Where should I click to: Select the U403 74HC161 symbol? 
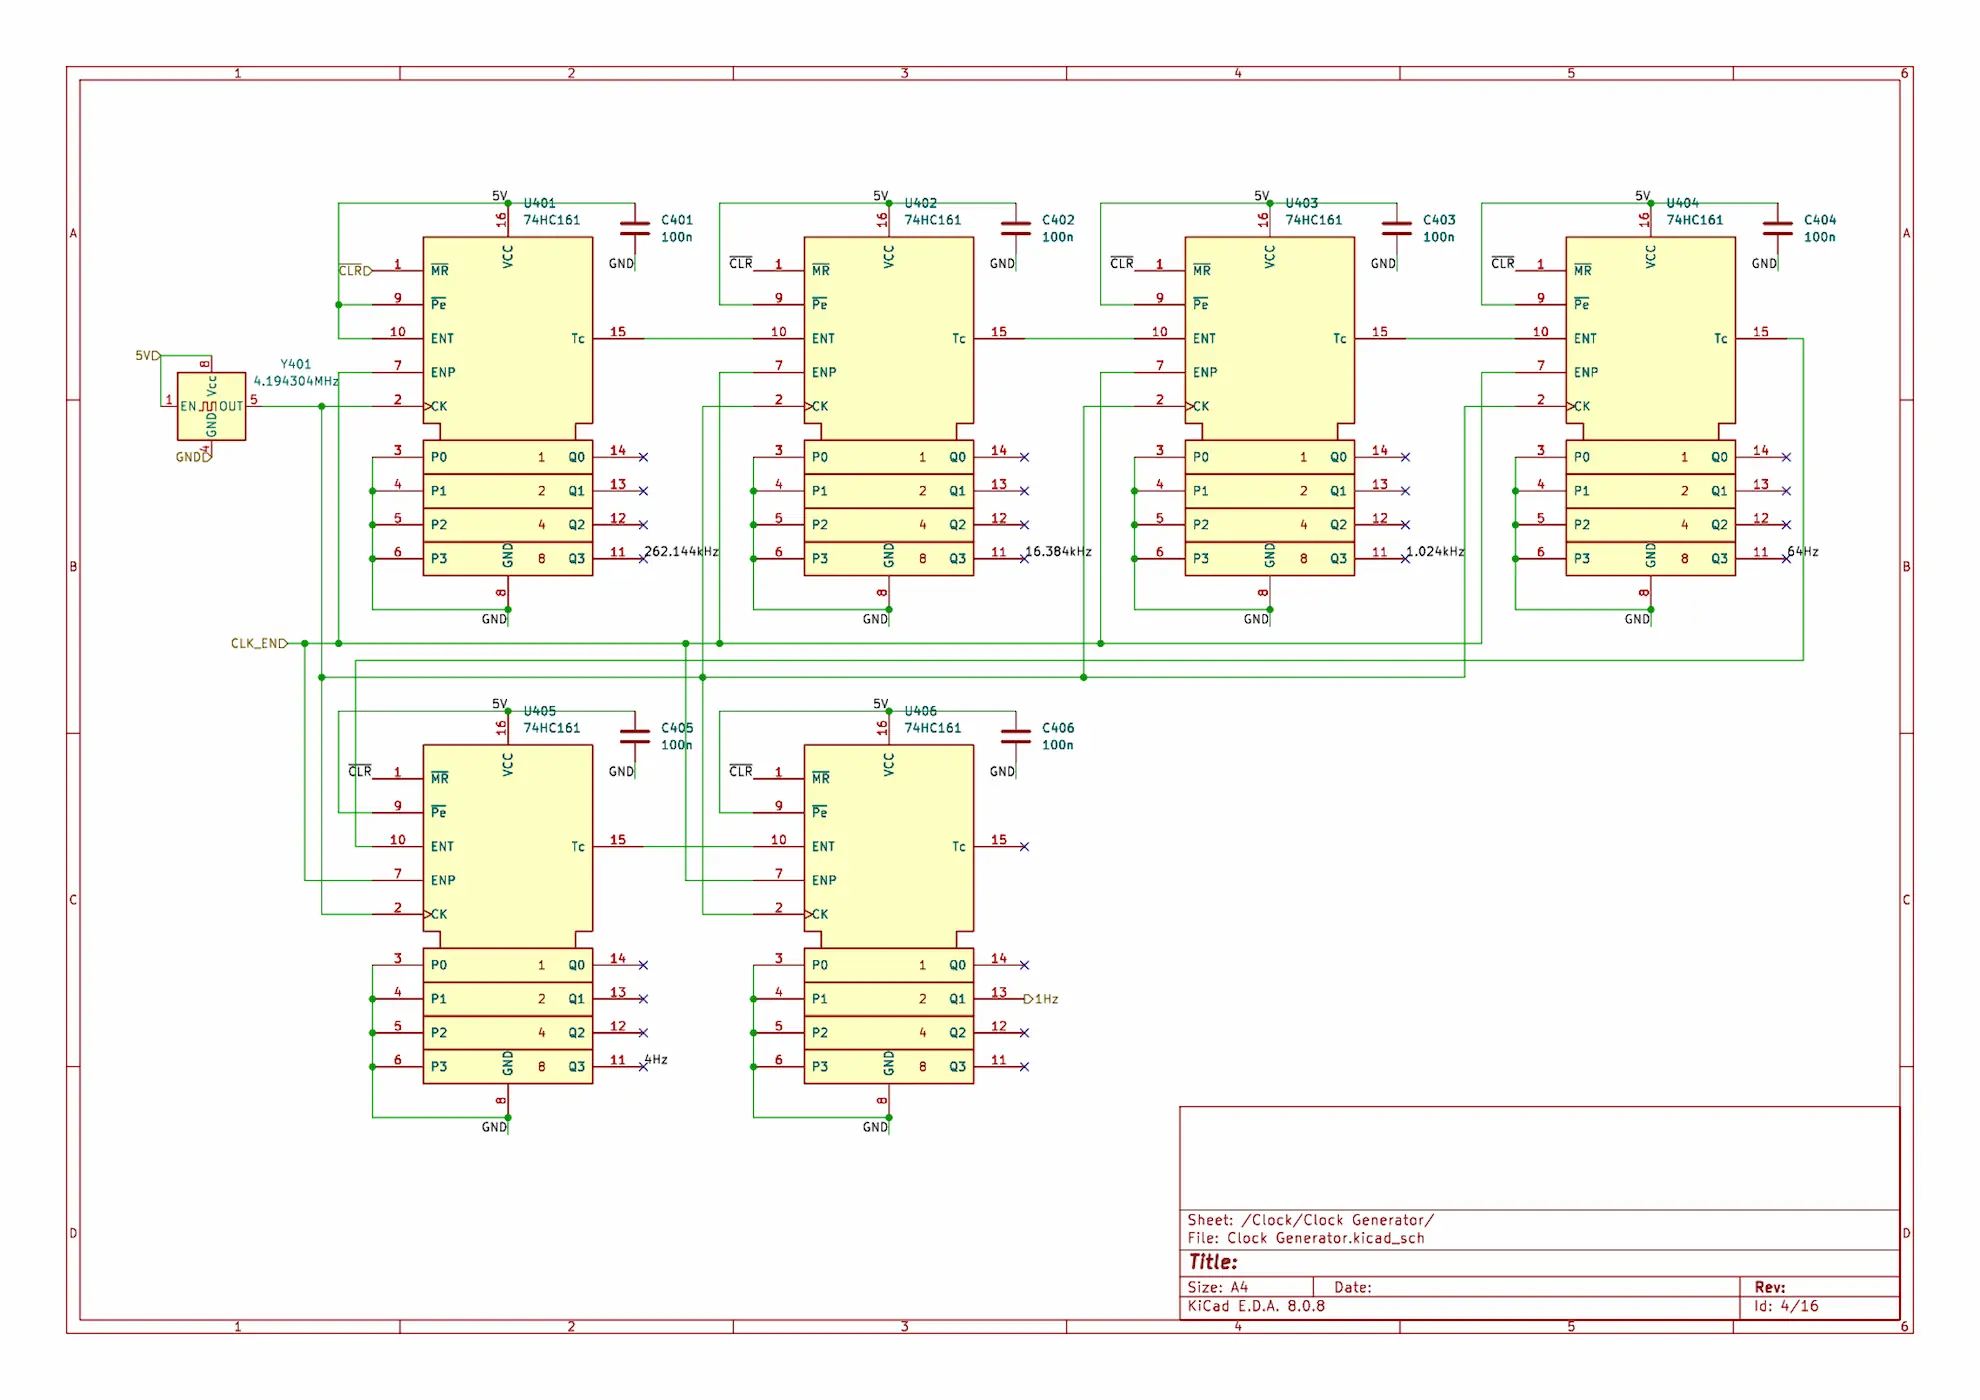(1270, 405)
